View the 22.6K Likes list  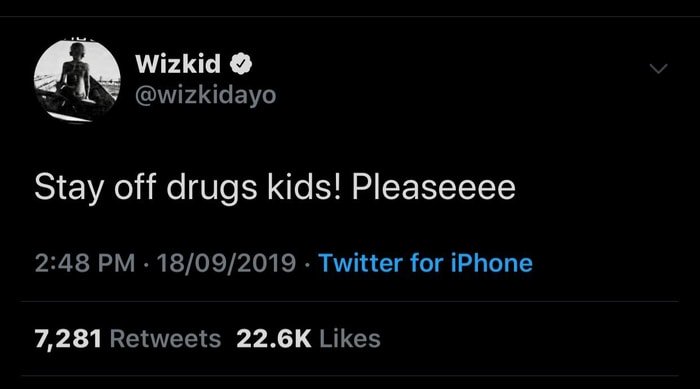pyautogui.click(x=308, y=339)
